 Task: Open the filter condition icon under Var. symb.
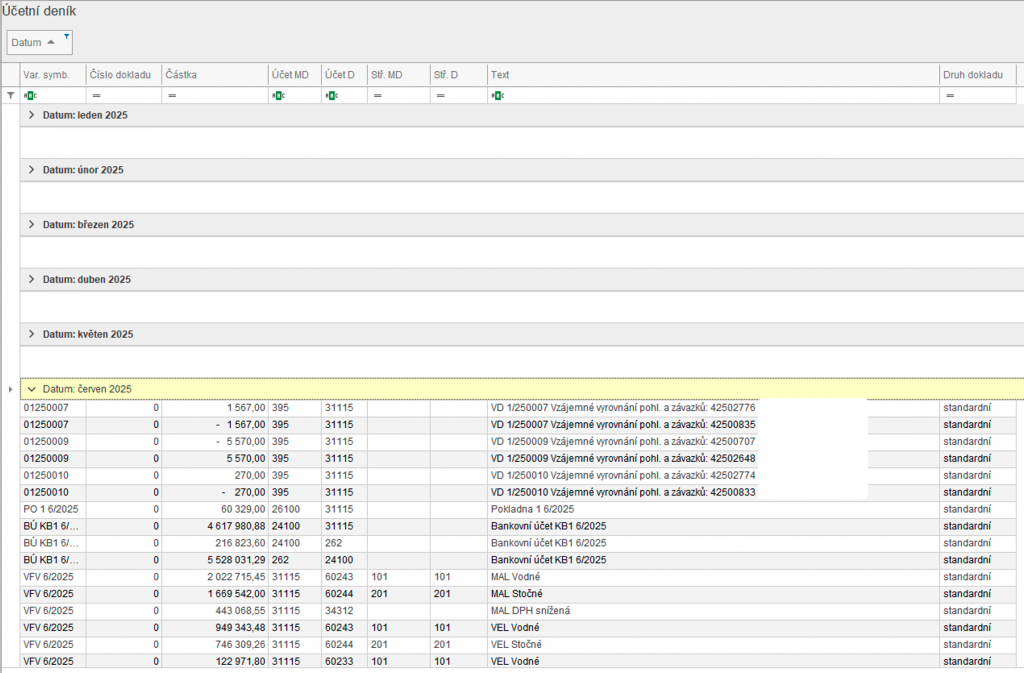tap(30, 95)
